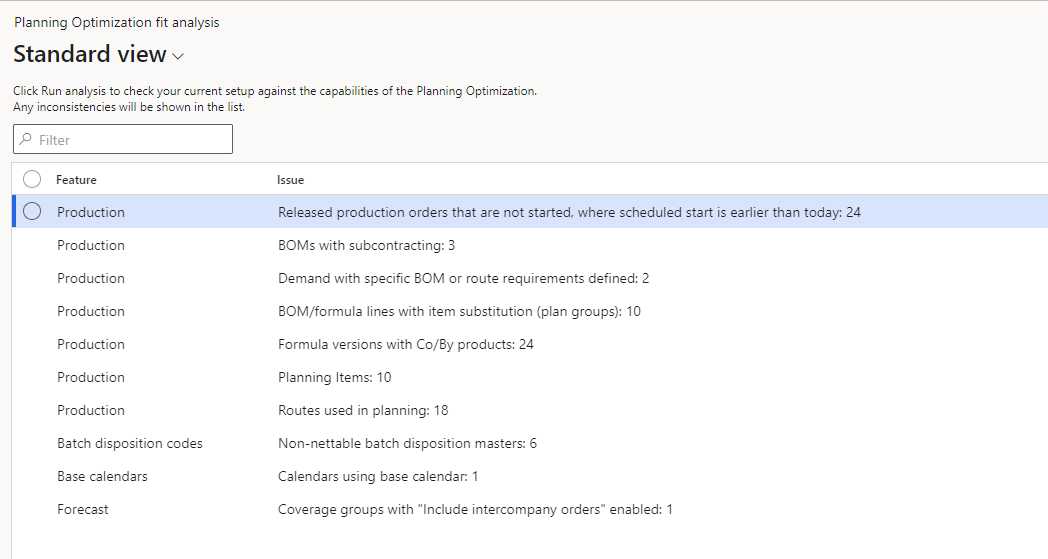This screenshot has height=559, width=1048.
Task: Click the Forecast feature cell
Action: [x=83, y=509]
